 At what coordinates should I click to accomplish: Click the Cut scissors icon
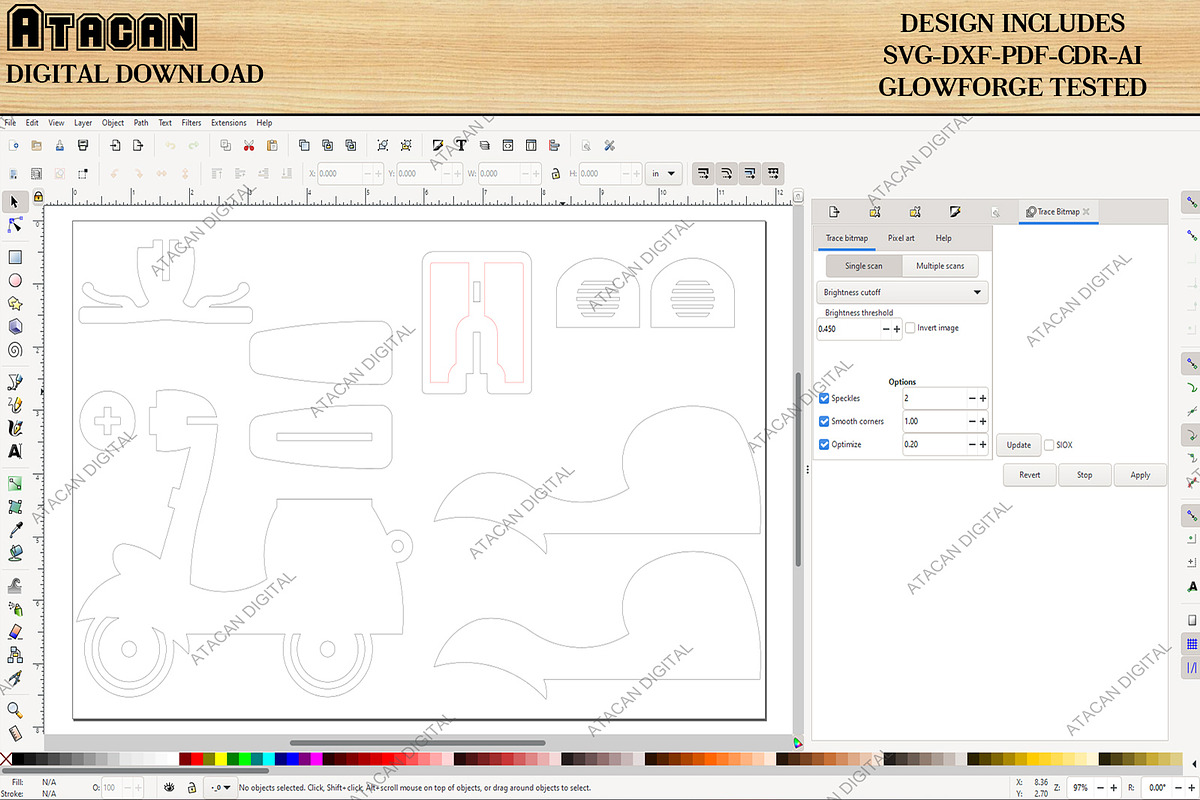pos(247,146)
